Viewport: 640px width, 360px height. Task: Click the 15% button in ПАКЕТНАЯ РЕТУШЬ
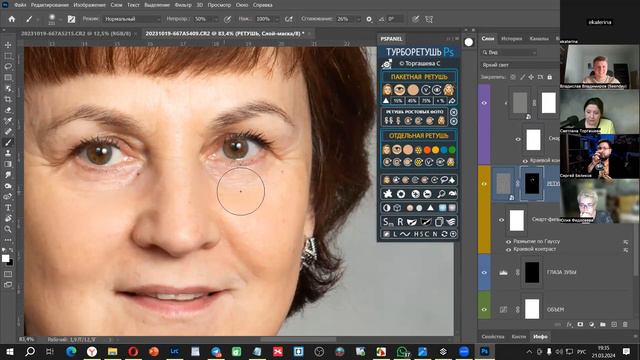click(397, 100)
